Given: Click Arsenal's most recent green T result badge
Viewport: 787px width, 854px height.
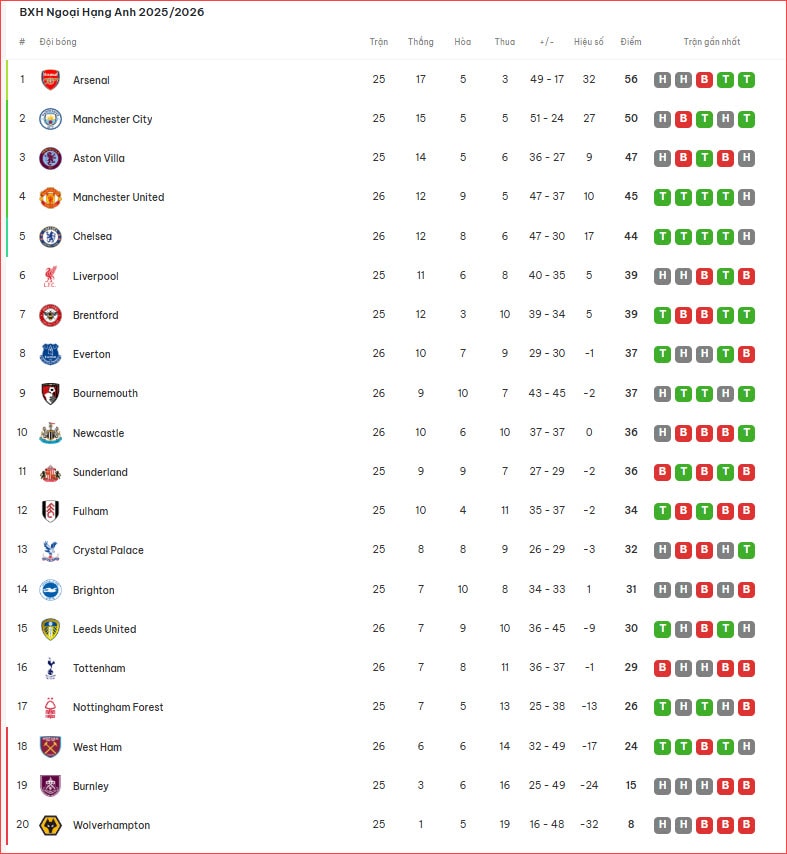Looking at the screenshot, I should [x=746, y=80].
